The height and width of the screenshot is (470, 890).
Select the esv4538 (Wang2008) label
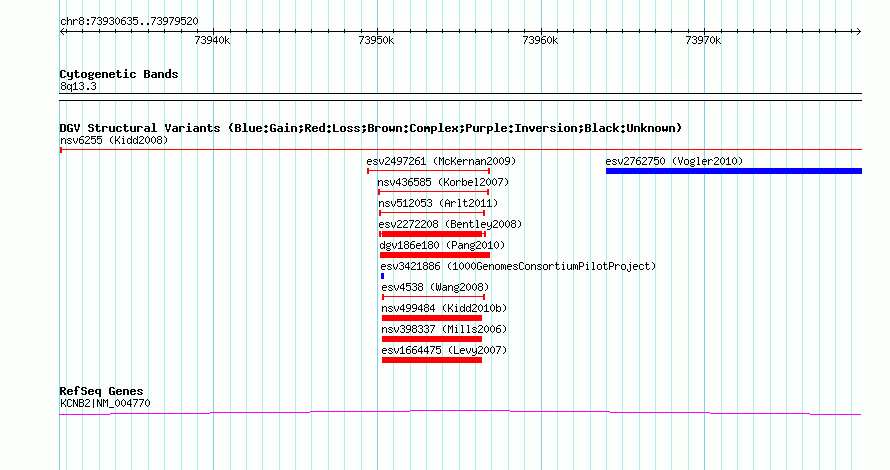tap(435, 287)
